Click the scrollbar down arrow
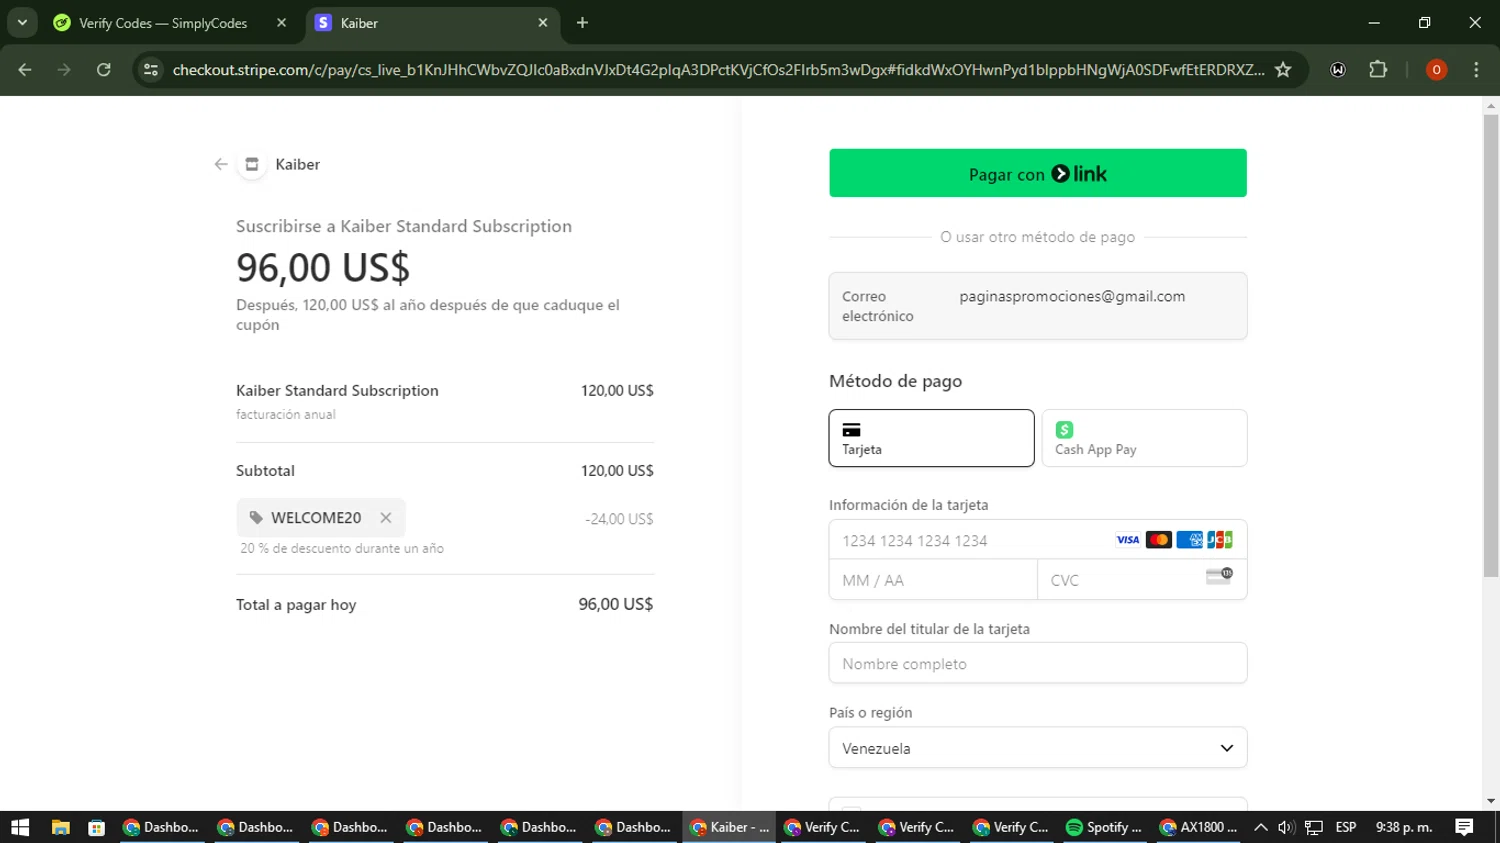 click(1491, 801)
